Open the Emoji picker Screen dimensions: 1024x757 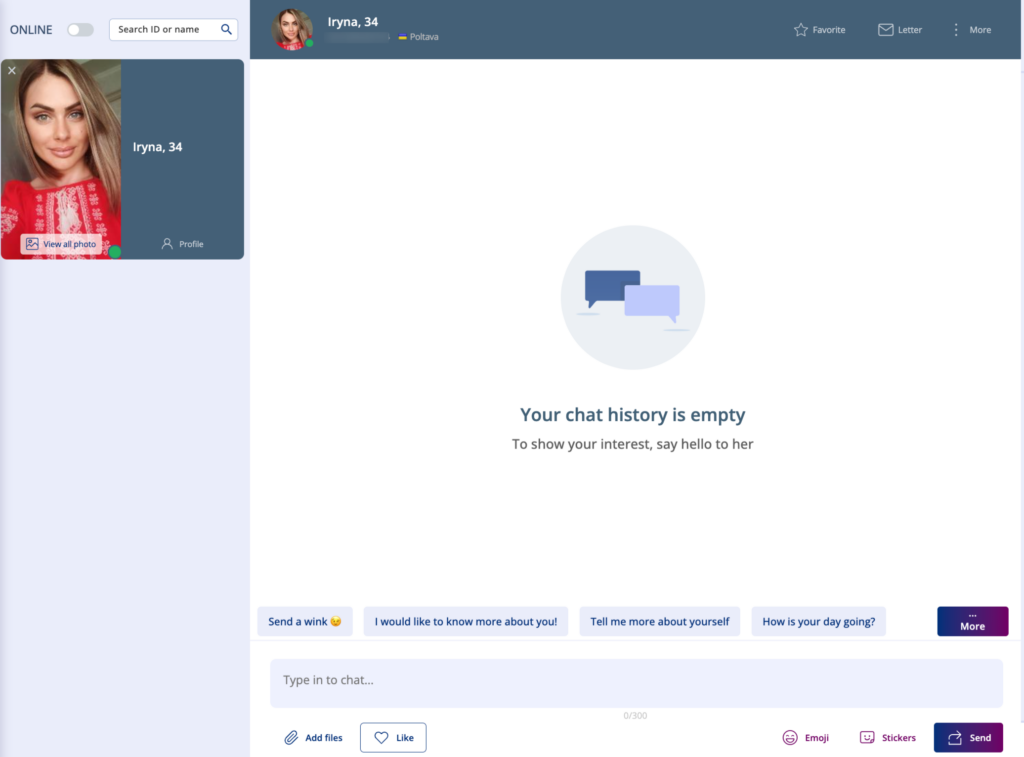click(805, 737)
